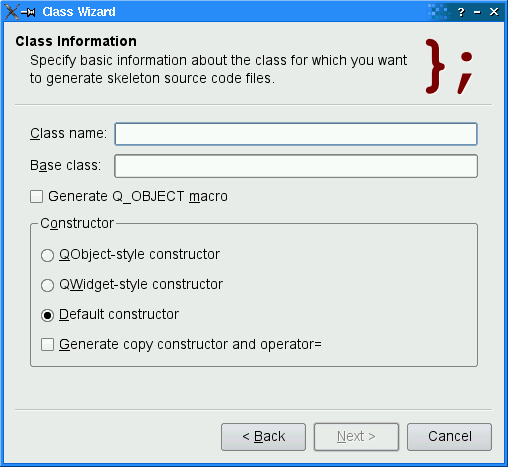Click the X window menu icon in title bar
This screenshot has width=508, height=467.
click(11, 12)
